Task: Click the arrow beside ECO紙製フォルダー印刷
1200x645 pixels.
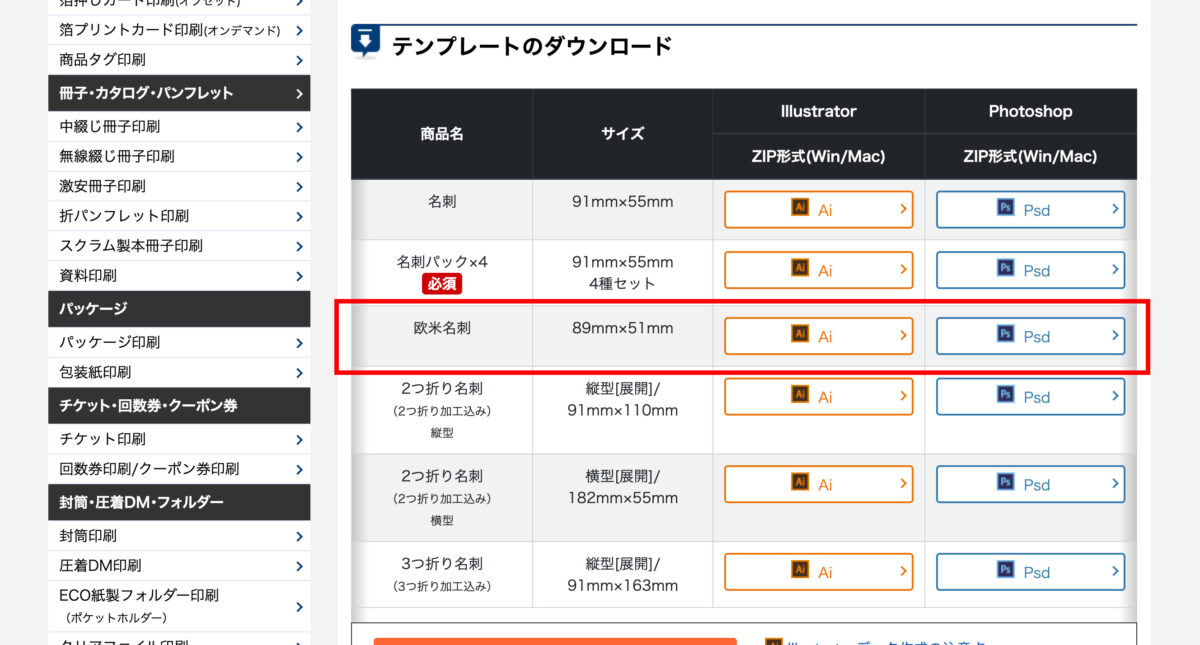Action: 299,606
